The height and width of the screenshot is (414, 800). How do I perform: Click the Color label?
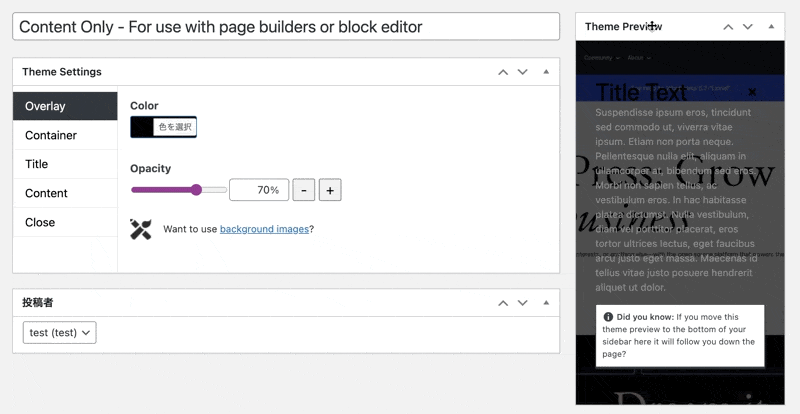(x=144, y=106)
